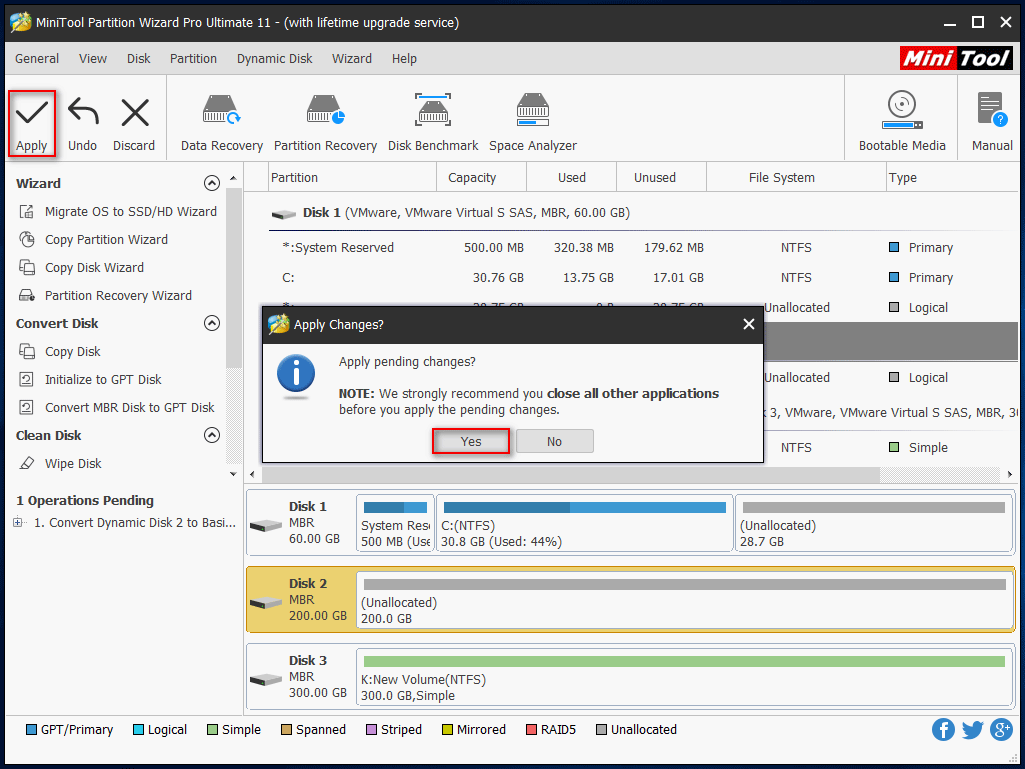1025x769 pixels.
Task: Open the Disk menu
Action: pyautogui.click(x=139, y=59)
